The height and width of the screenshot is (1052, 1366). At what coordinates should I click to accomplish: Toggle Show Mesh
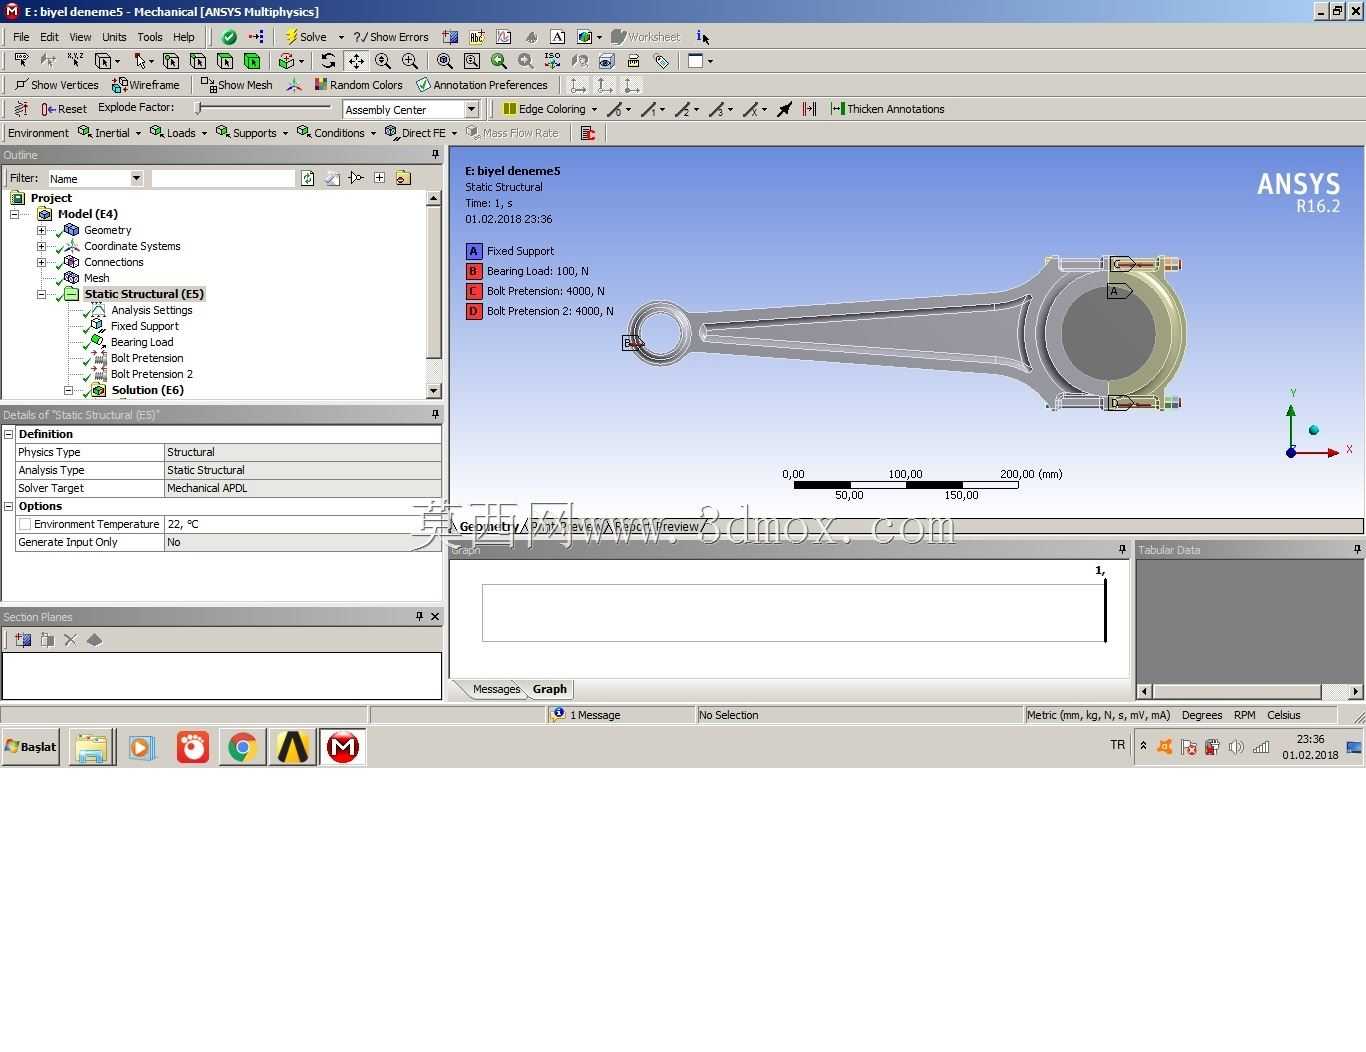[x=236, y=85]
